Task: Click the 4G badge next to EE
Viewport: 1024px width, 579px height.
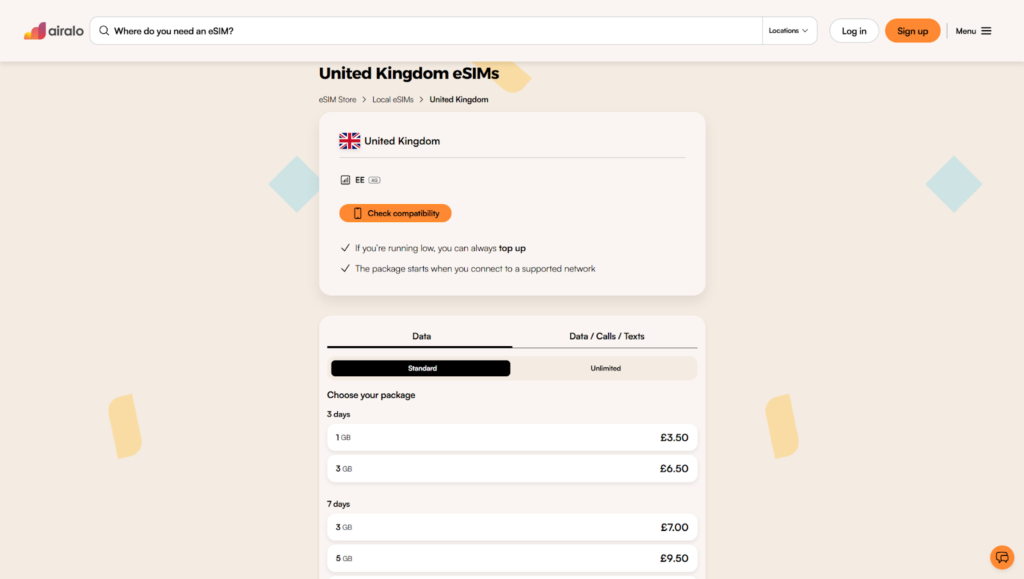Action: point(374,179)
